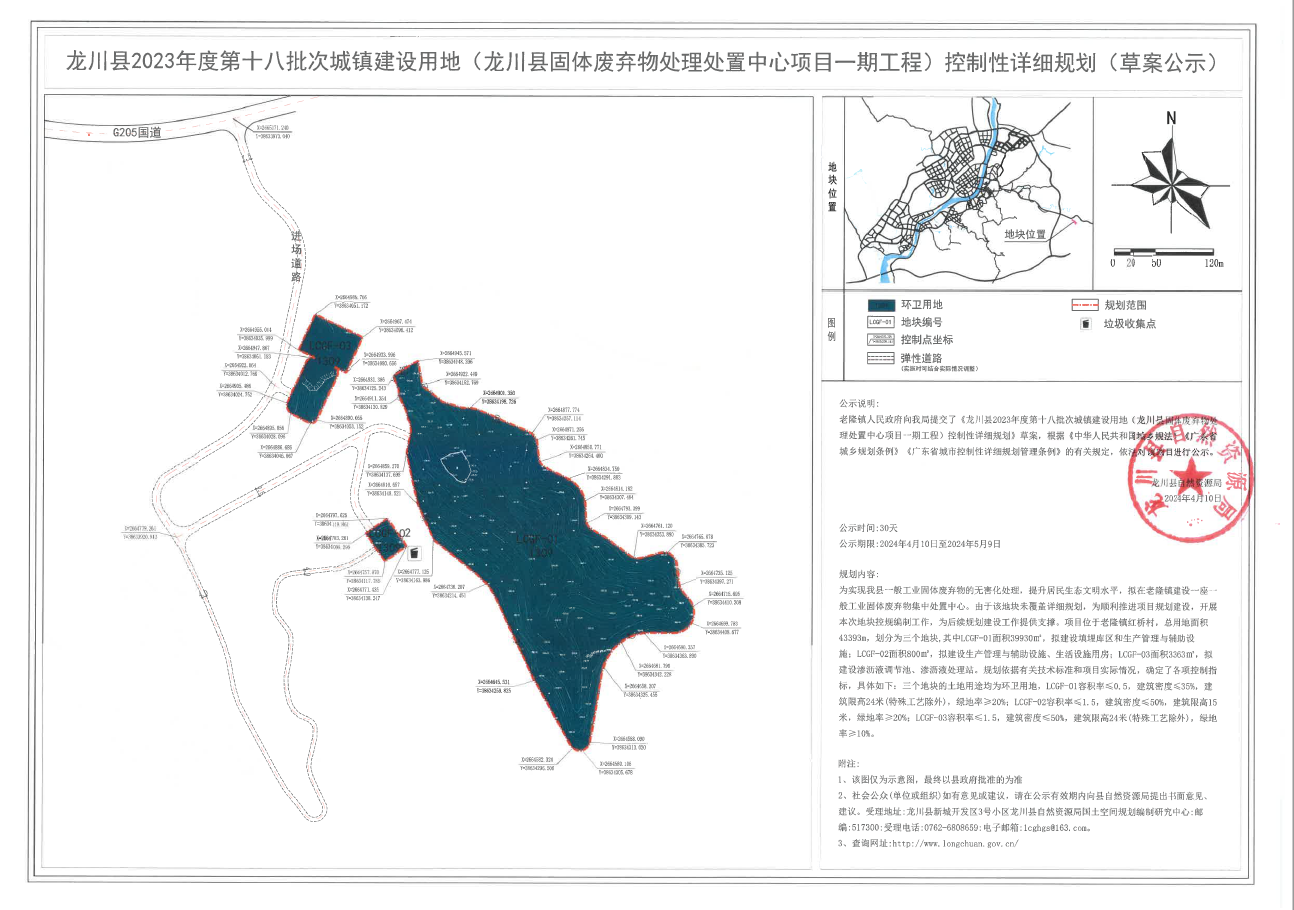Click the 弹性道路 legend symbol

(881, 358)
